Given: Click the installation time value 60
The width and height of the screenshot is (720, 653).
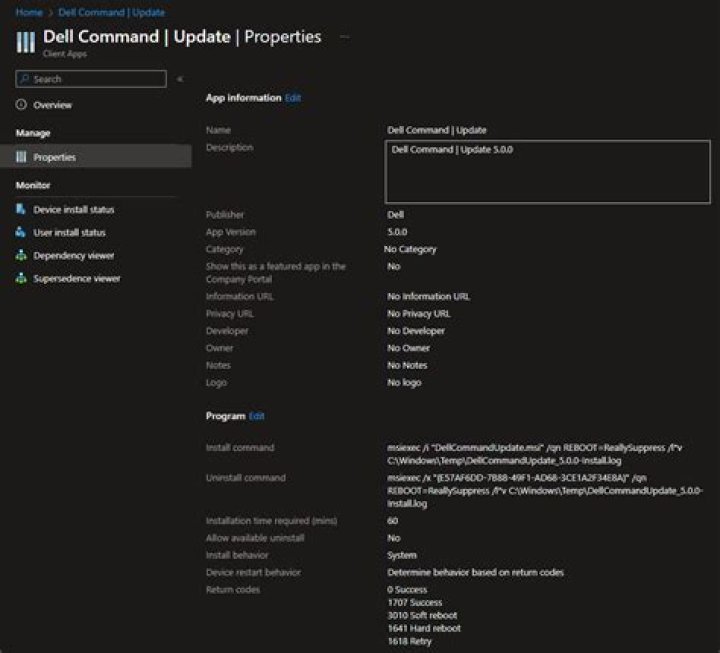Looking at the screenshot, I should pos(393,521).
